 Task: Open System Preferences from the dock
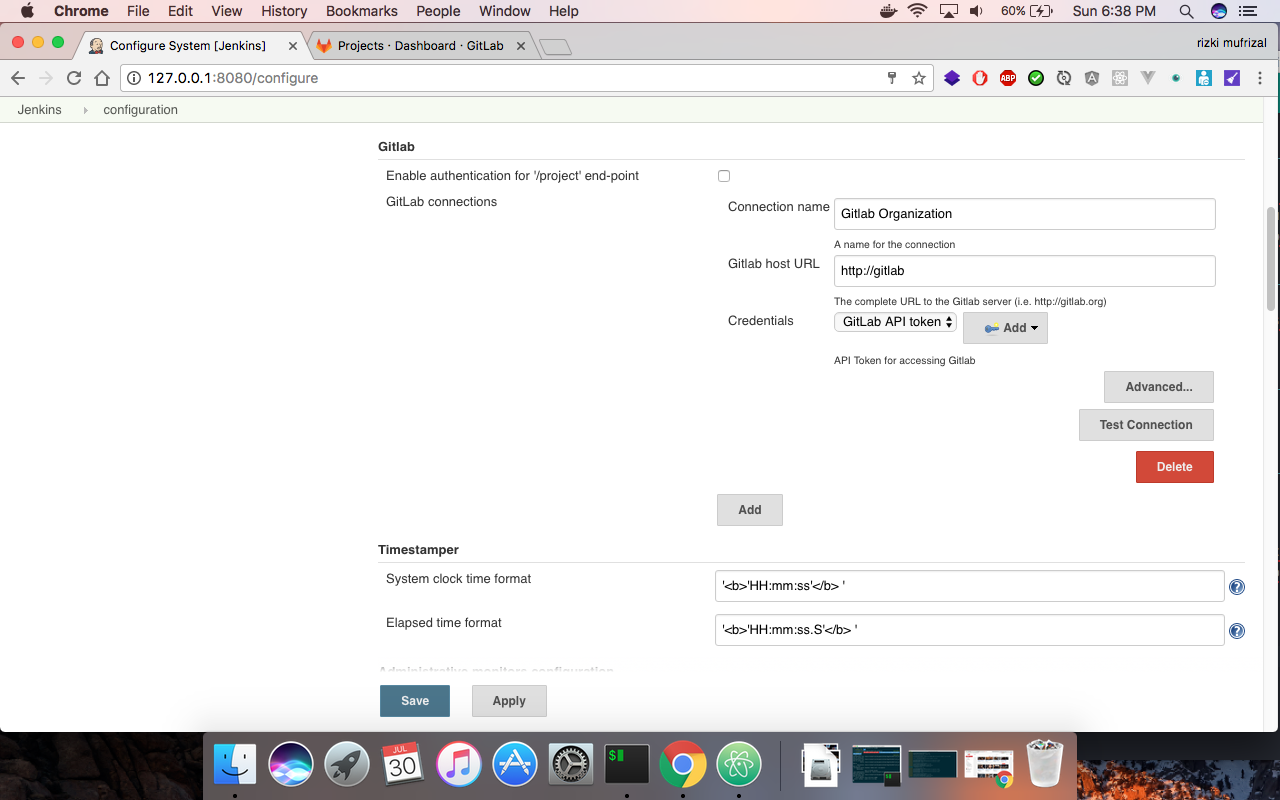(571, 766)
